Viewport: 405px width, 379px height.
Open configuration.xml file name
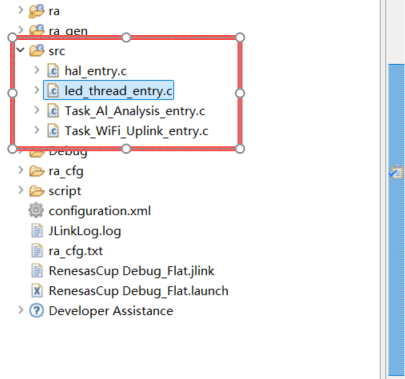point(100,211)
